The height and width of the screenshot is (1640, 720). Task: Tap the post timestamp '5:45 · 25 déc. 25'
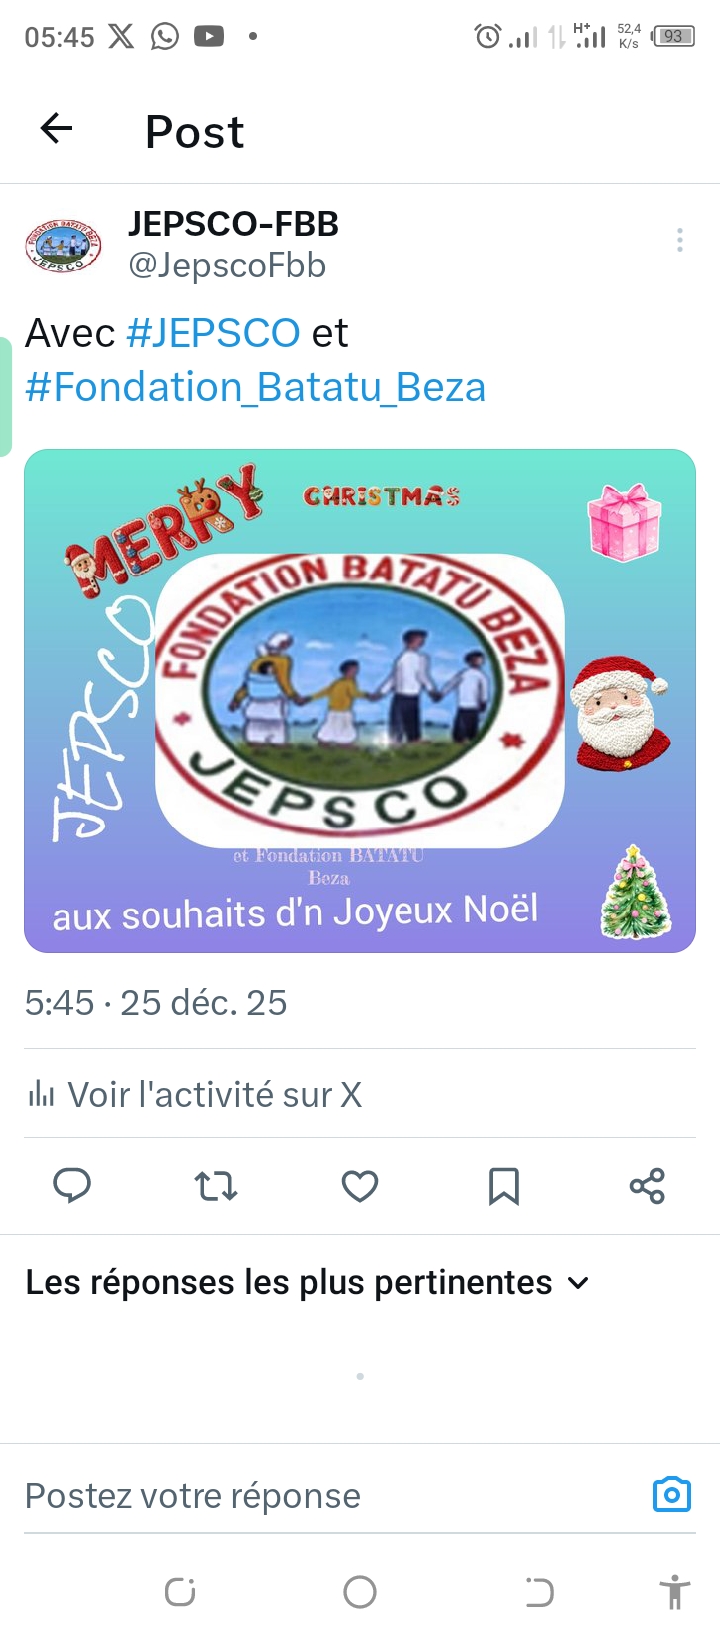click(x=156, y=1002)
